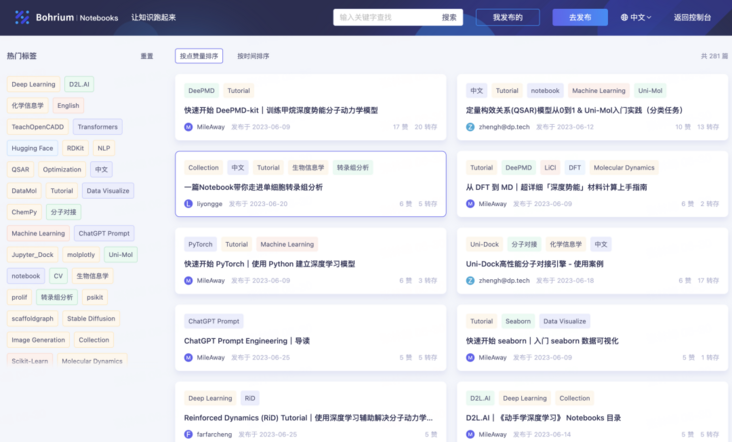
Task: Sort by time with 按时间排序 tab
Action: pyautogui.click(x=253, y=56)
